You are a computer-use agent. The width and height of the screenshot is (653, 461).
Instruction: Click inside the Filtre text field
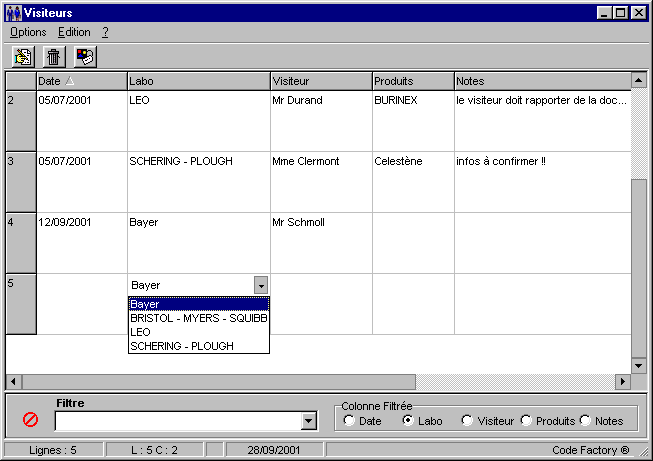(x=178, y=421)
